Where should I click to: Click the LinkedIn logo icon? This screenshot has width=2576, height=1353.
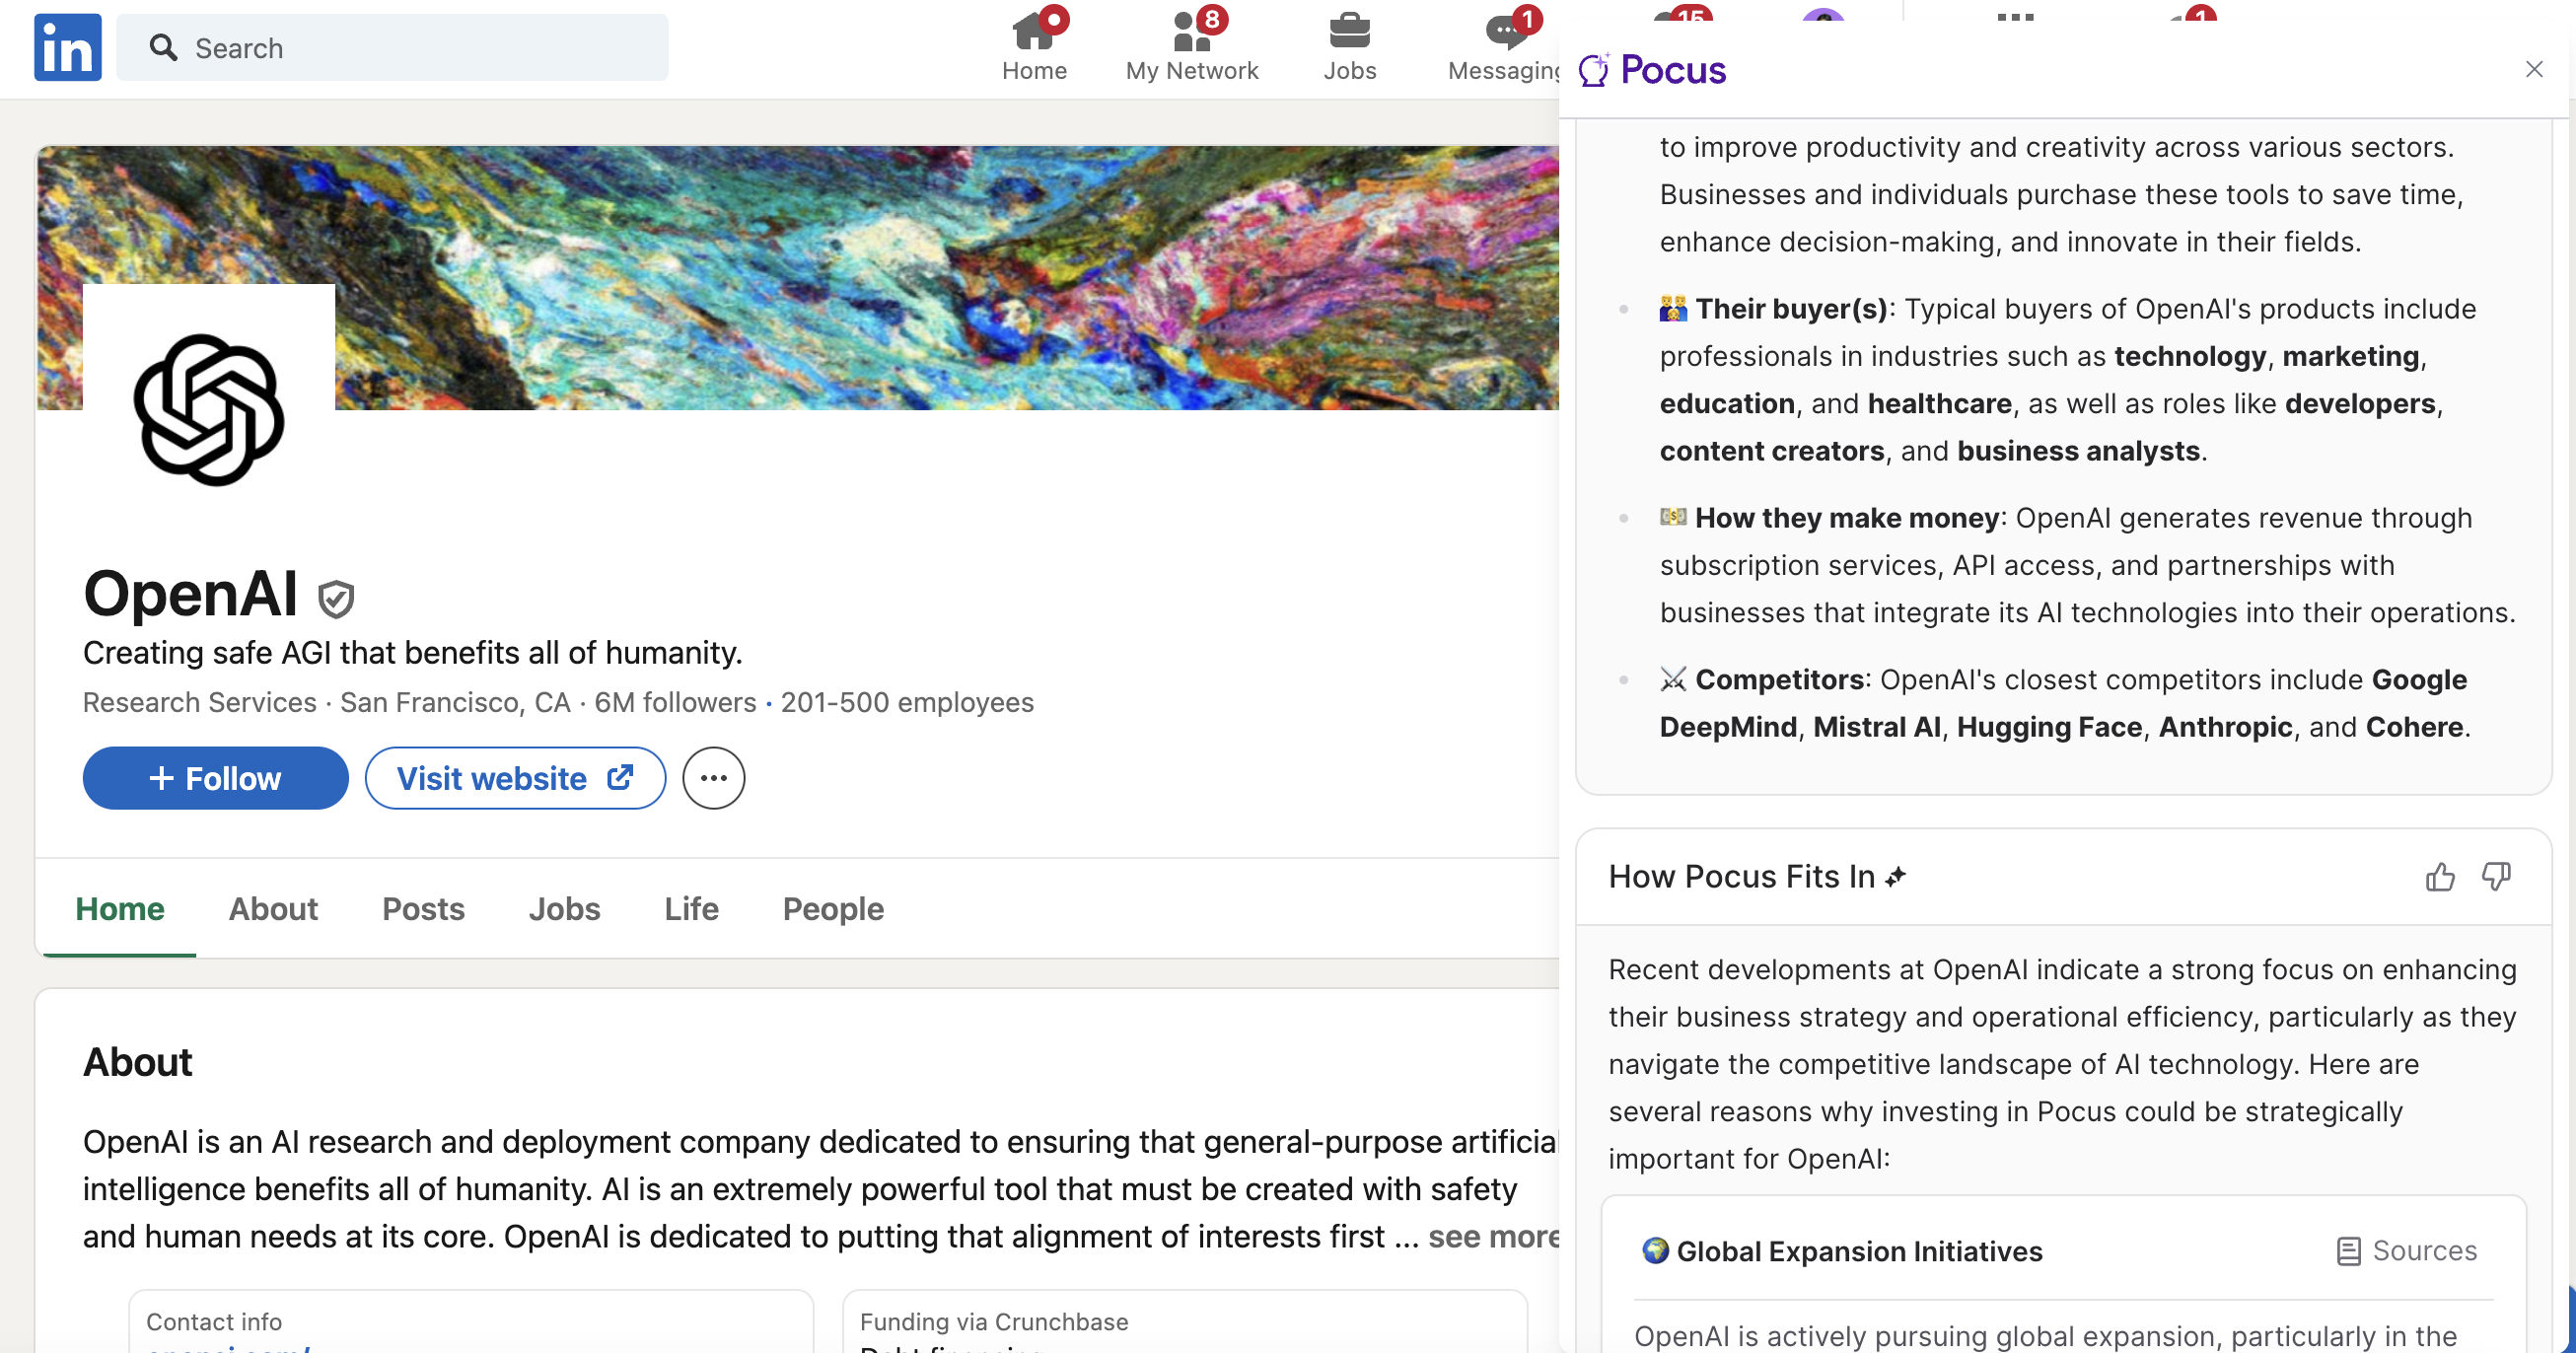click(67, 47)
